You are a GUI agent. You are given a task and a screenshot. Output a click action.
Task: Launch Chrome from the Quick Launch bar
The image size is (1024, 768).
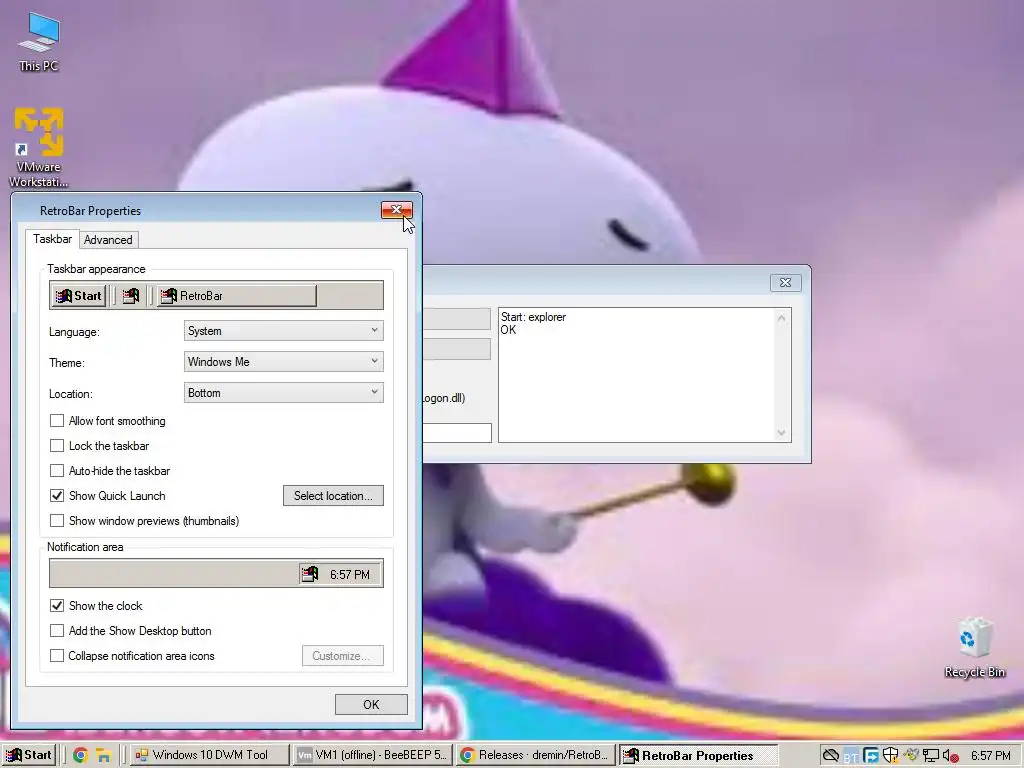click(x=80, y=756)
